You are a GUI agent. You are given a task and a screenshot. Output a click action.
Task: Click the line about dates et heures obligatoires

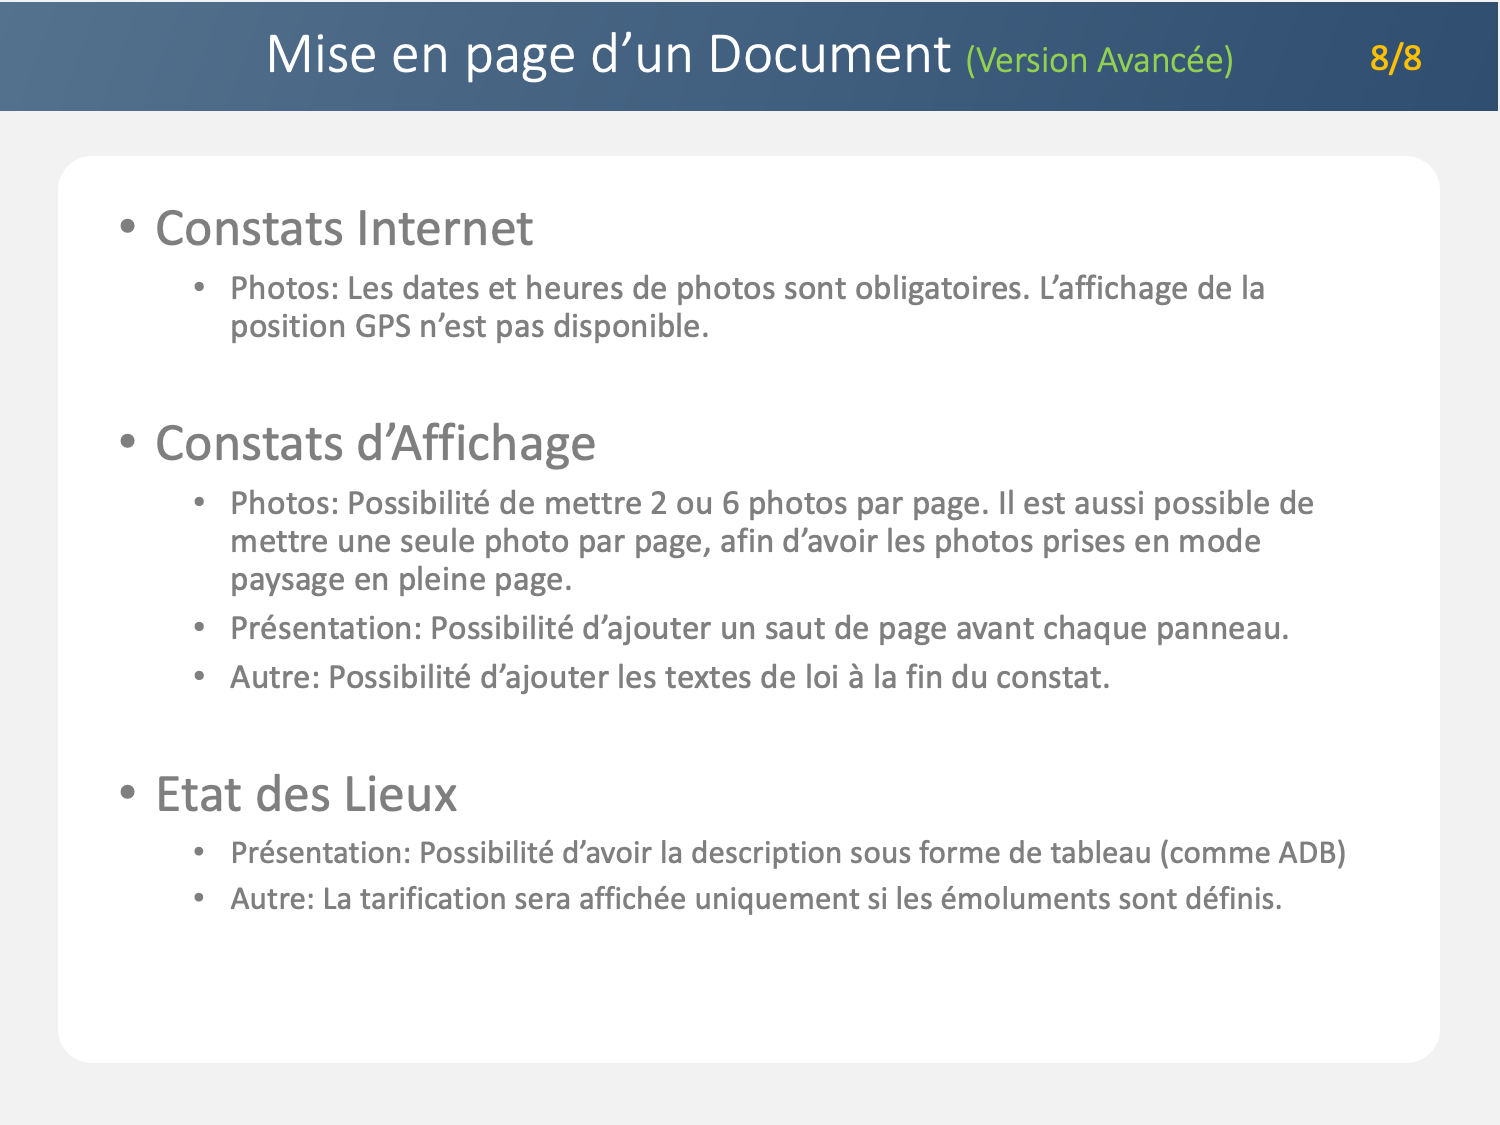[x=747, y=288]
